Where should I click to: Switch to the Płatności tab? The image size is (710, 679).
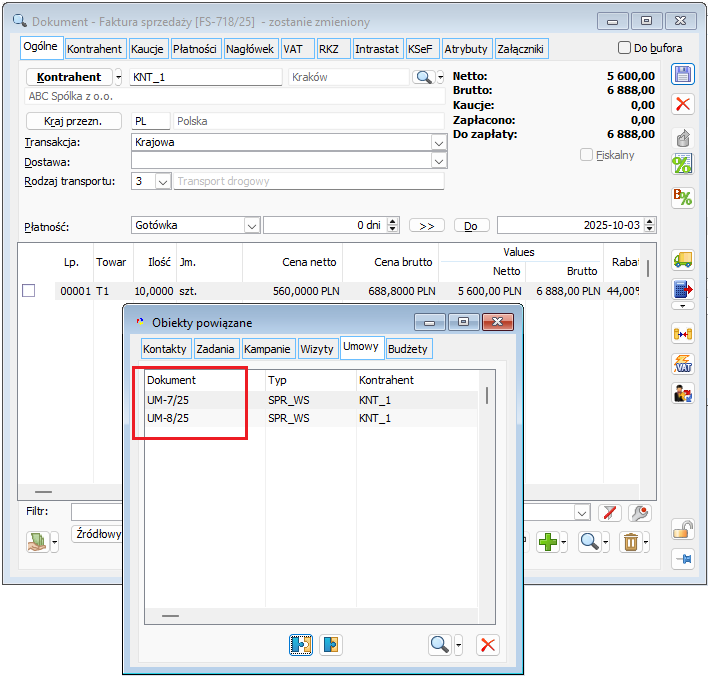[x=194, y=48]
